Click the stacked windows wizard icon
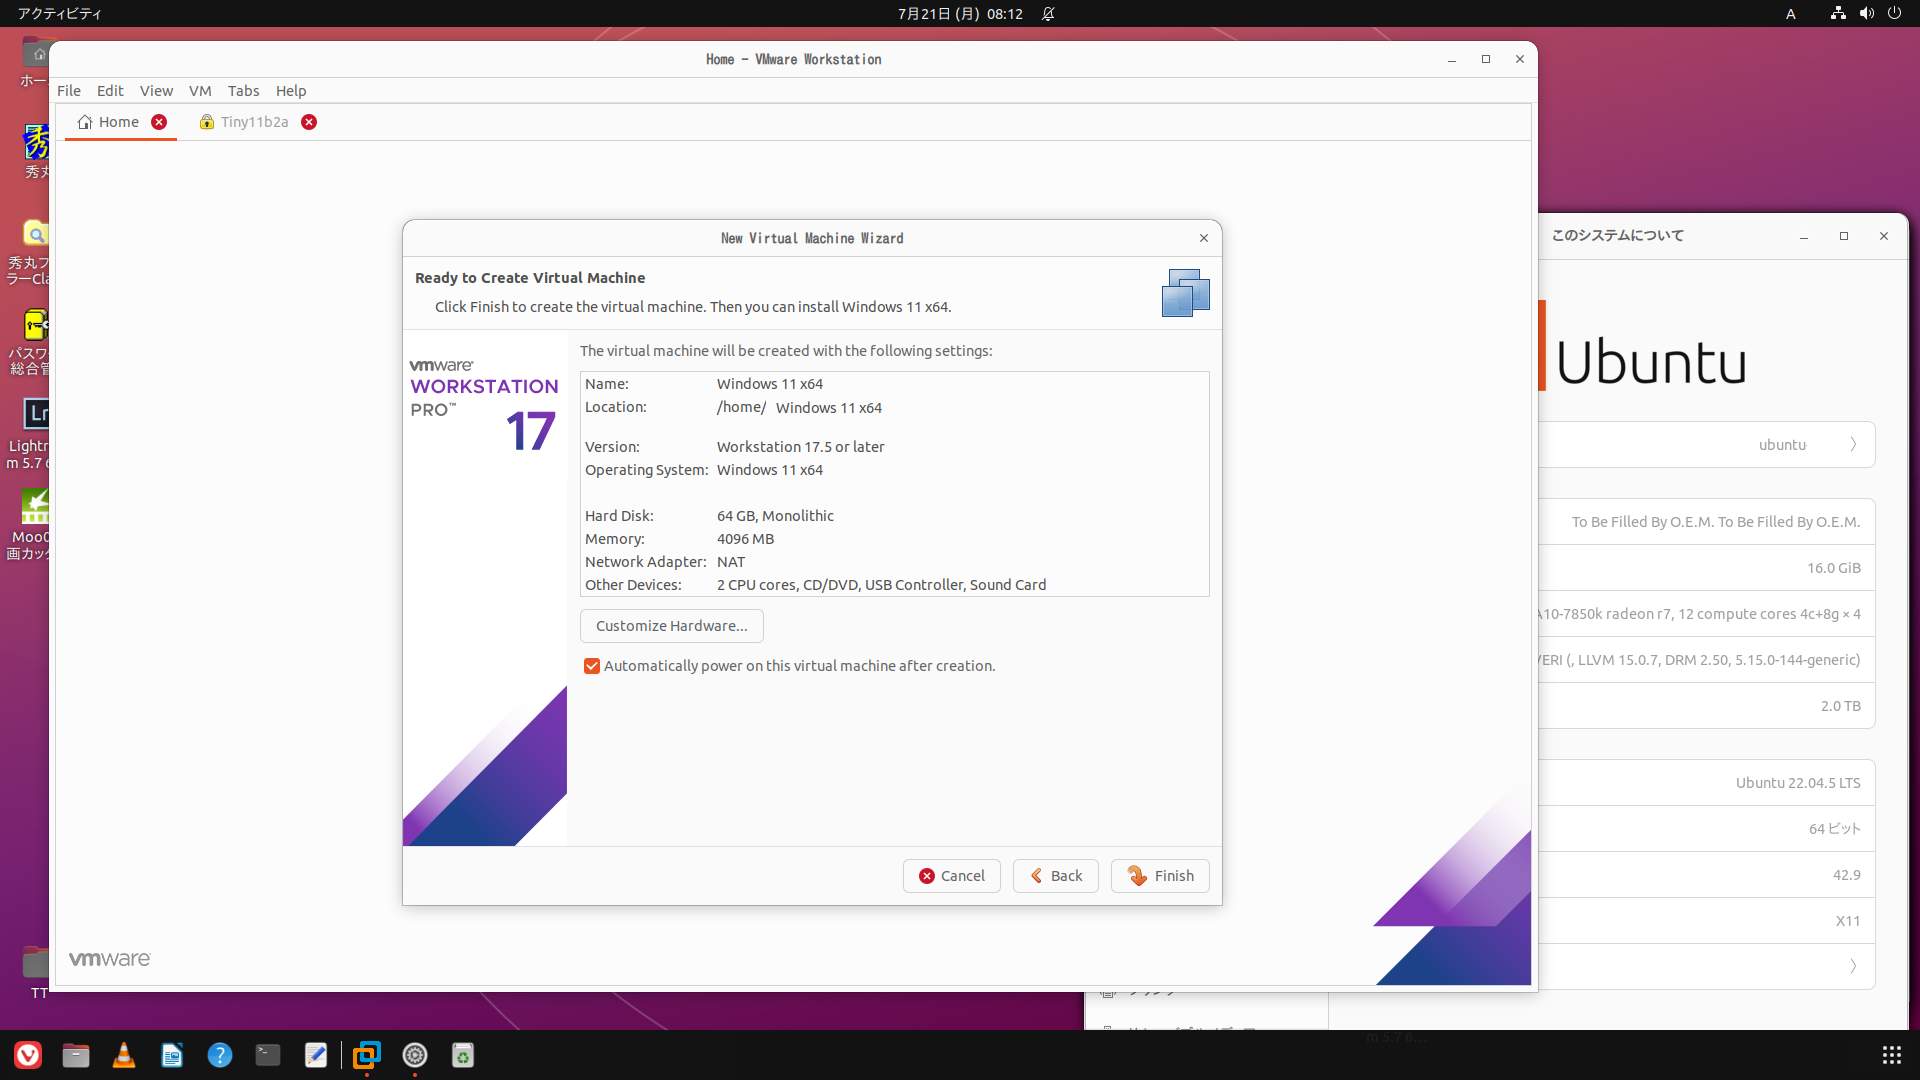This screenshot has height=1080, width=1920. [1185, 293]
